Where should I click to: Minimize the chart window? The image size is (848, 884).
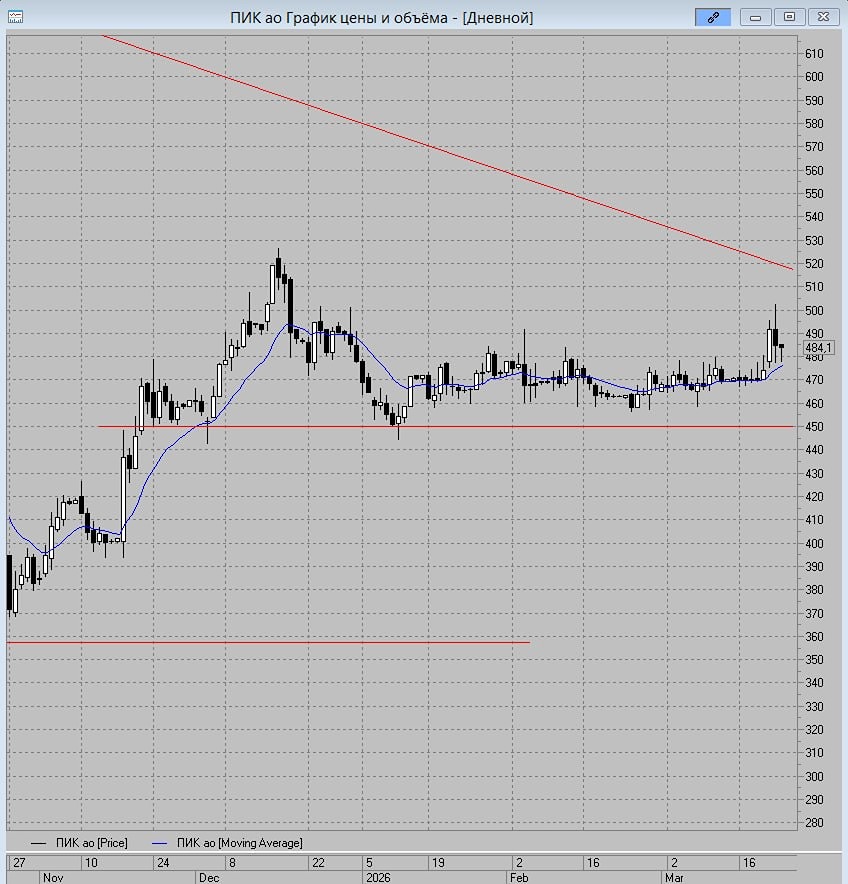(x=756, y=17)
